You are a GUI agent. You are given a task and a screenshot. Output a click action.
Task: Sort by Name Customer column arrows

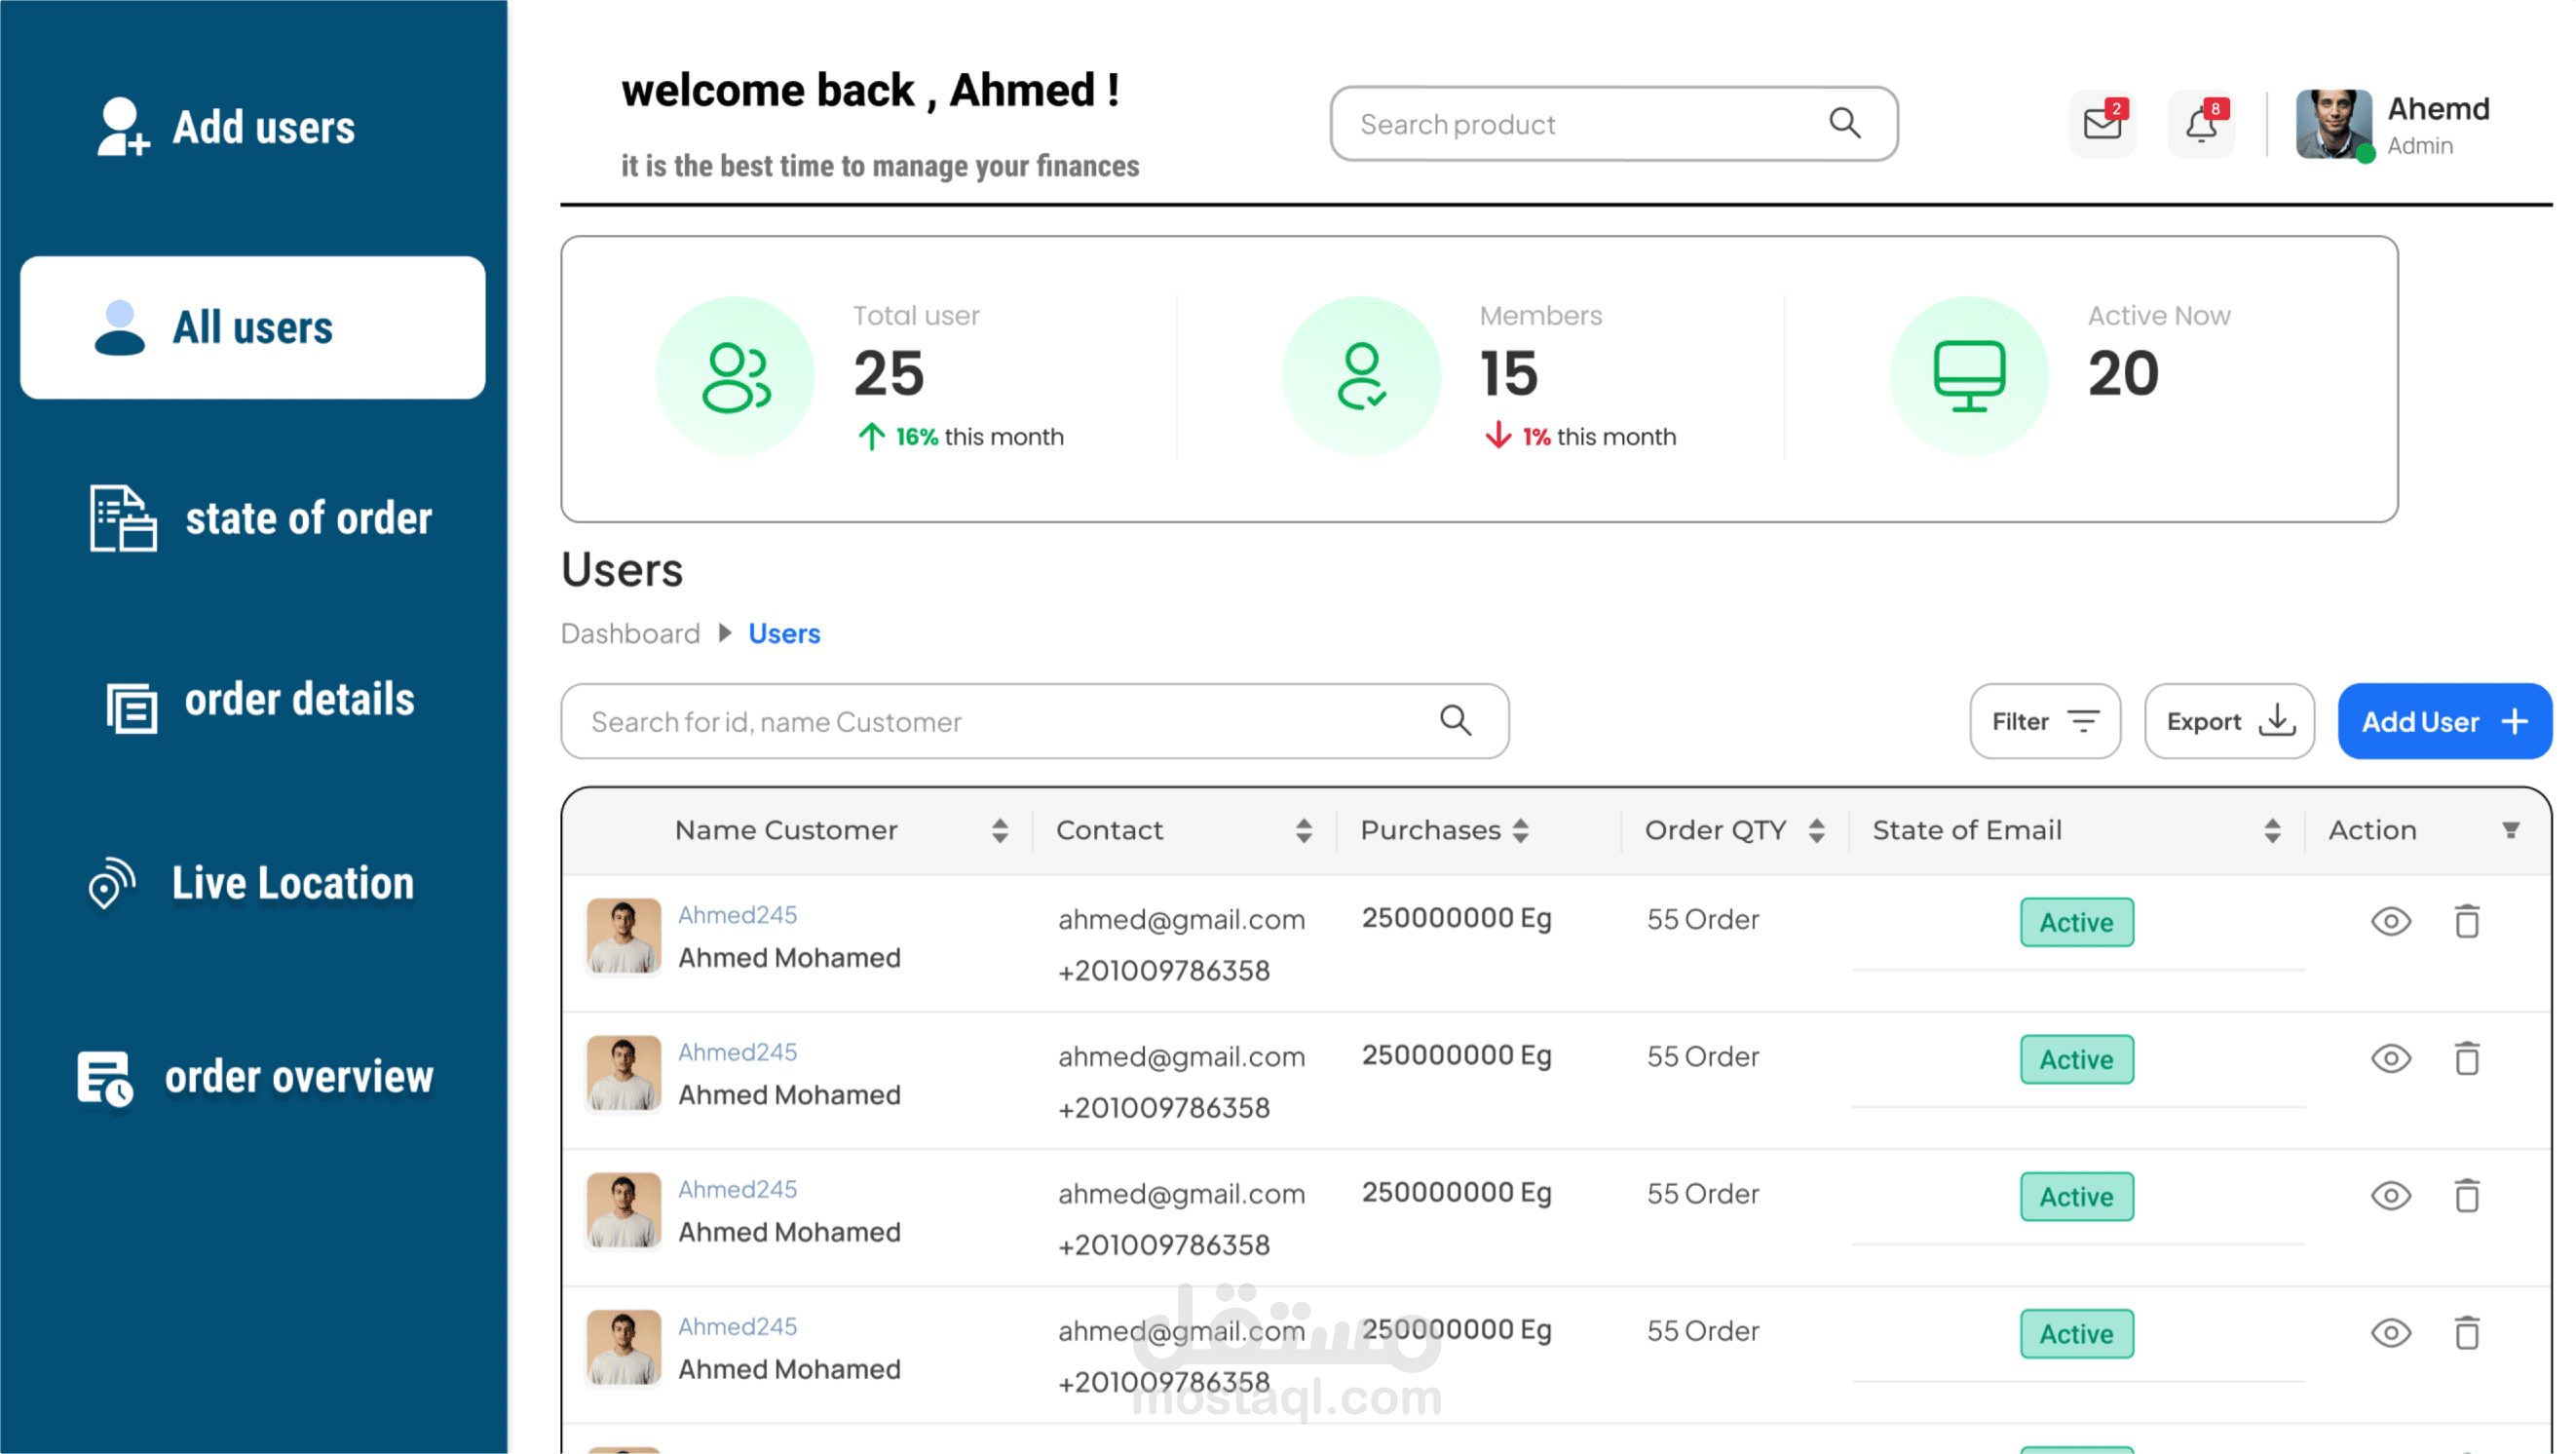pyautogui.click(x=999, y=830)
